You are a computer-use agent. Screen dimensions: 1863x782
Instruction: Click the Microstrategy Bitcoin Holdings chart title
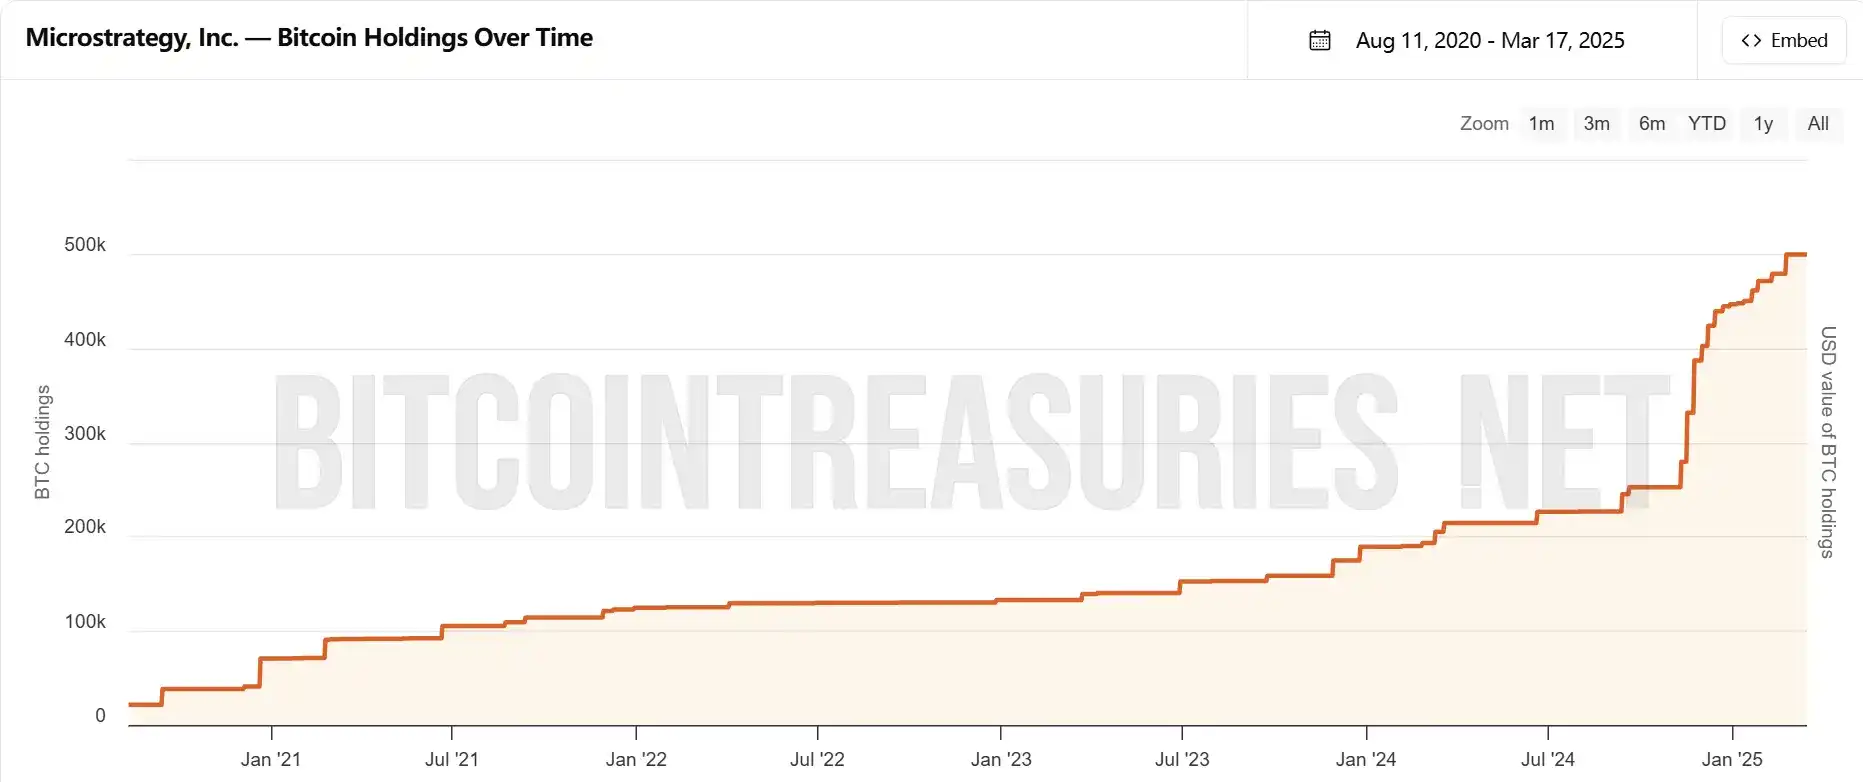pyautogui.click(x=309, y=38)
